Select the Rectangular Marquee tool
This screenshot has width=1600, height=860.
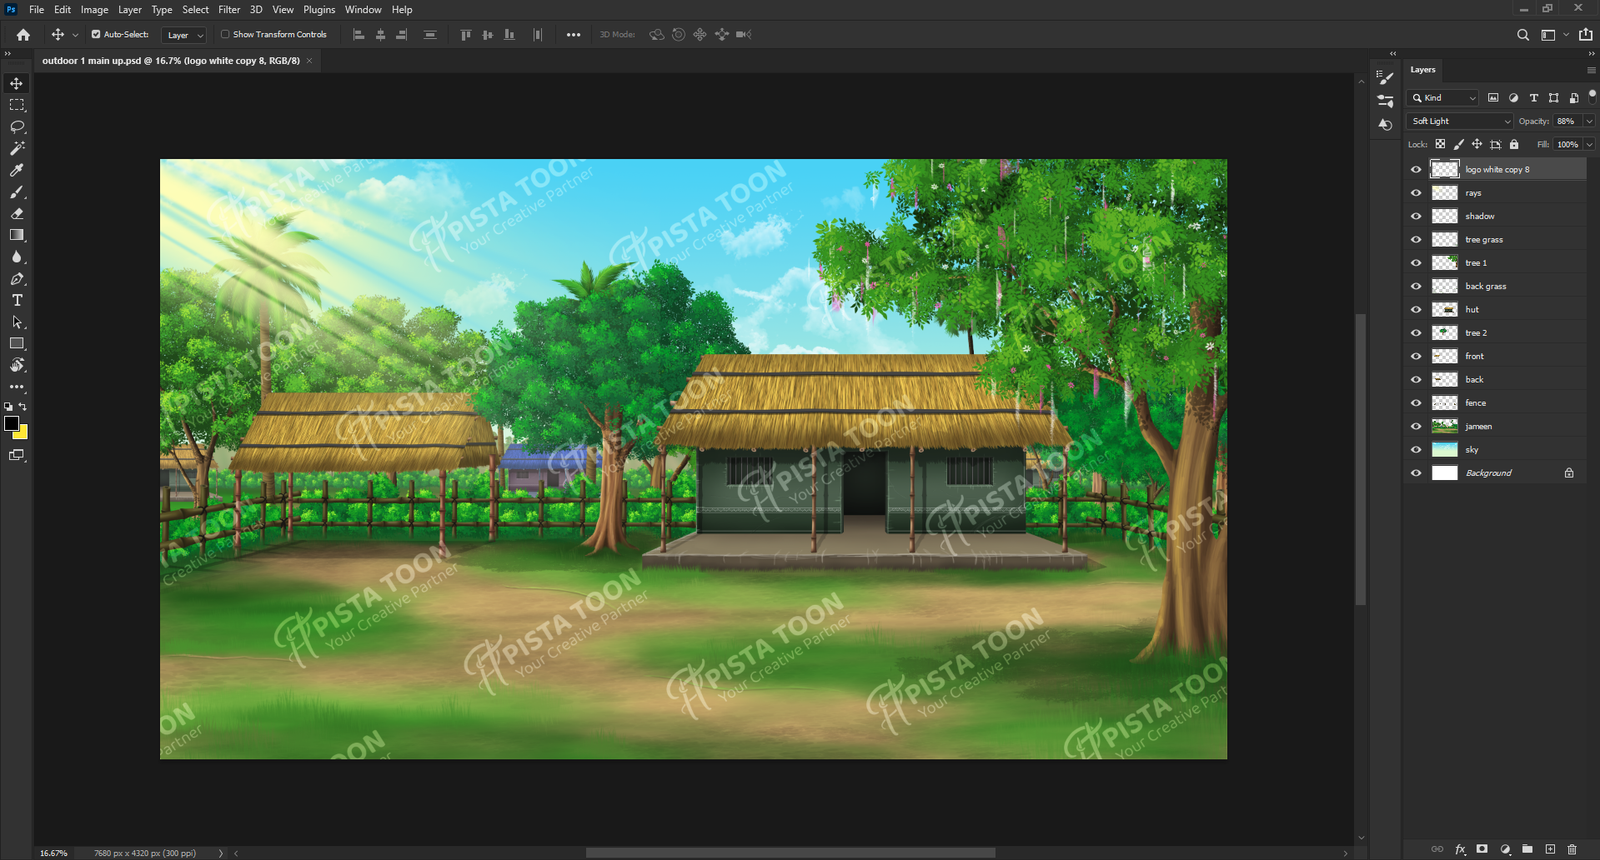pos(17,105)
